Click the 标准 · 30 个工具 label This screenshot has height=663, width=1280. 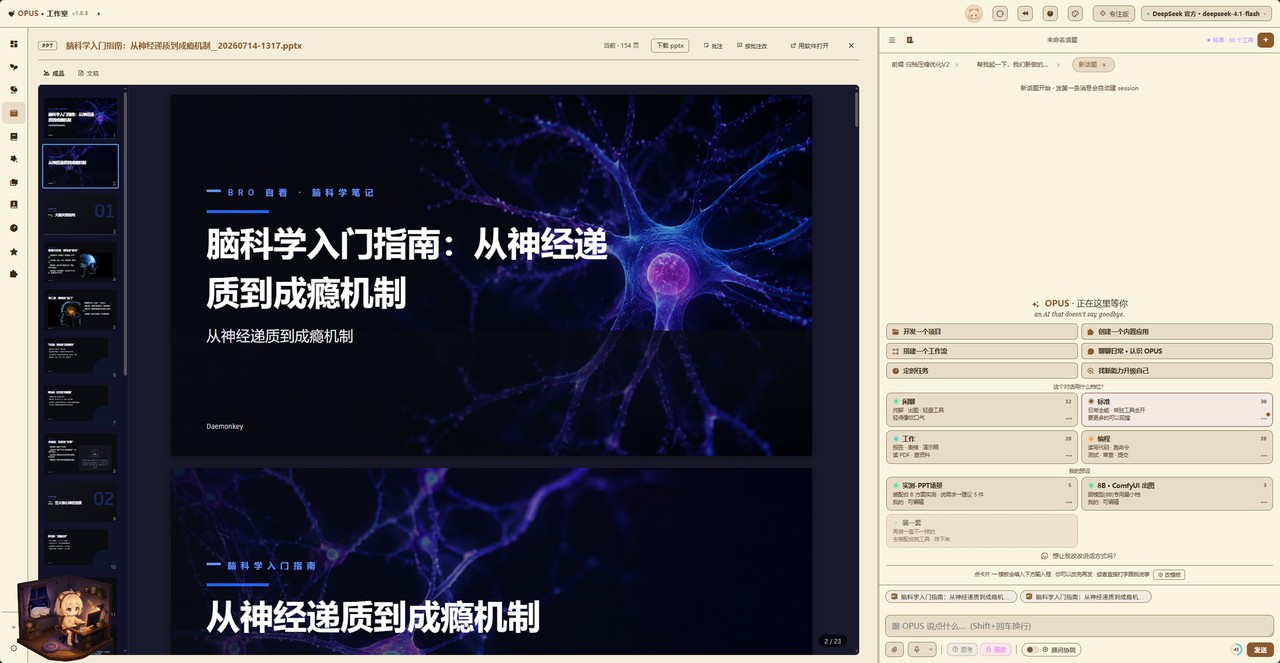pyautogui.click(x=1229, y=40)
